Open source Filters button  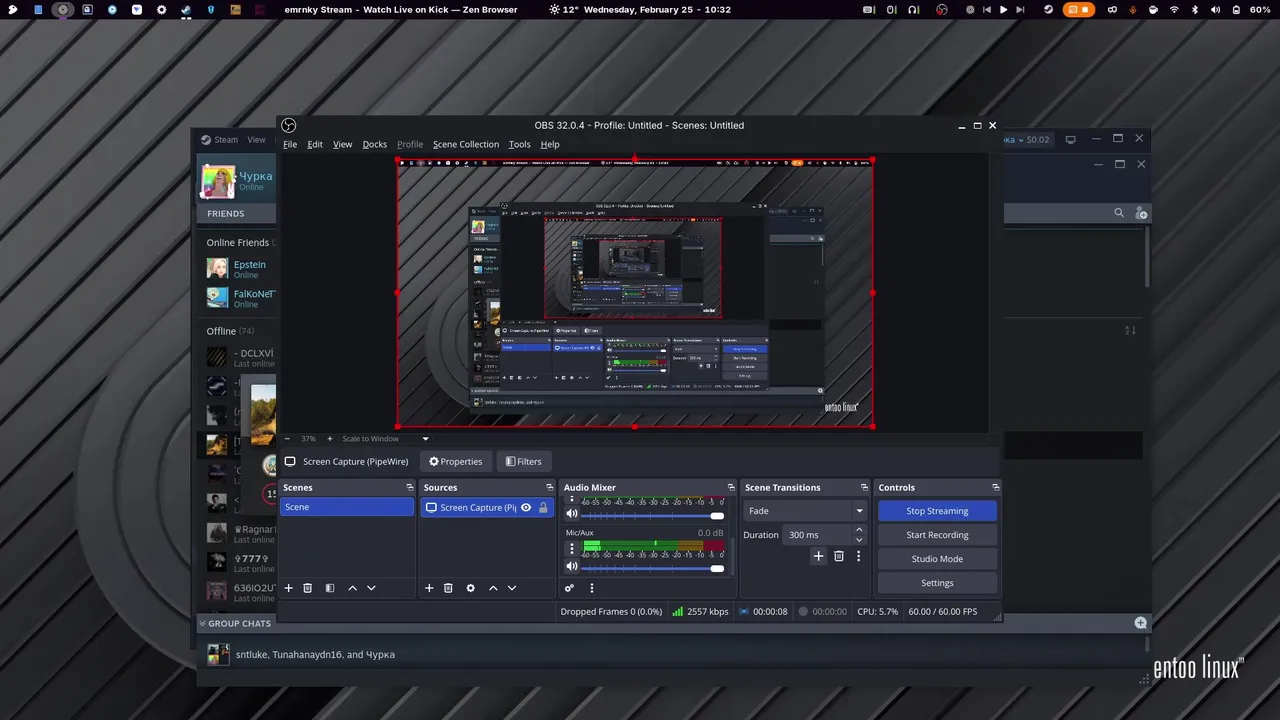point(523,462)
